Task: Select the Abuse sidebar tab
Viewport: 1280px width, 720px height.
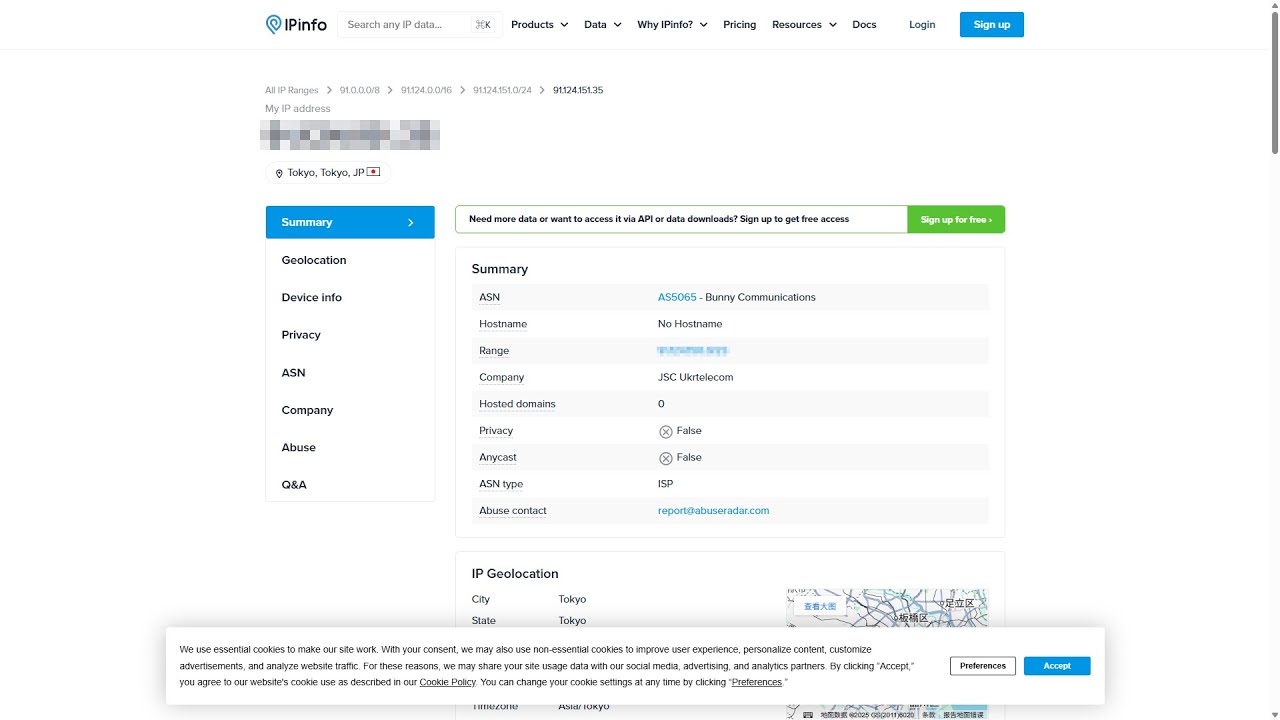Action: coord(350,447)
